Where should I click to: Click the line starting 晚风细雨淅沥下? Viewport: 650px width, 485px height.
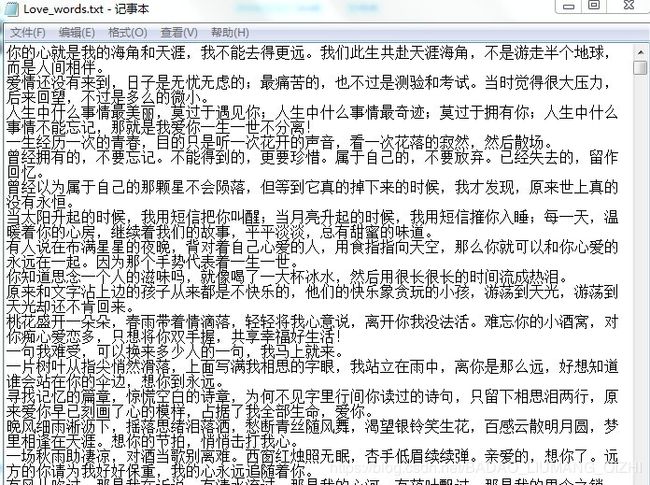(312, 427)
